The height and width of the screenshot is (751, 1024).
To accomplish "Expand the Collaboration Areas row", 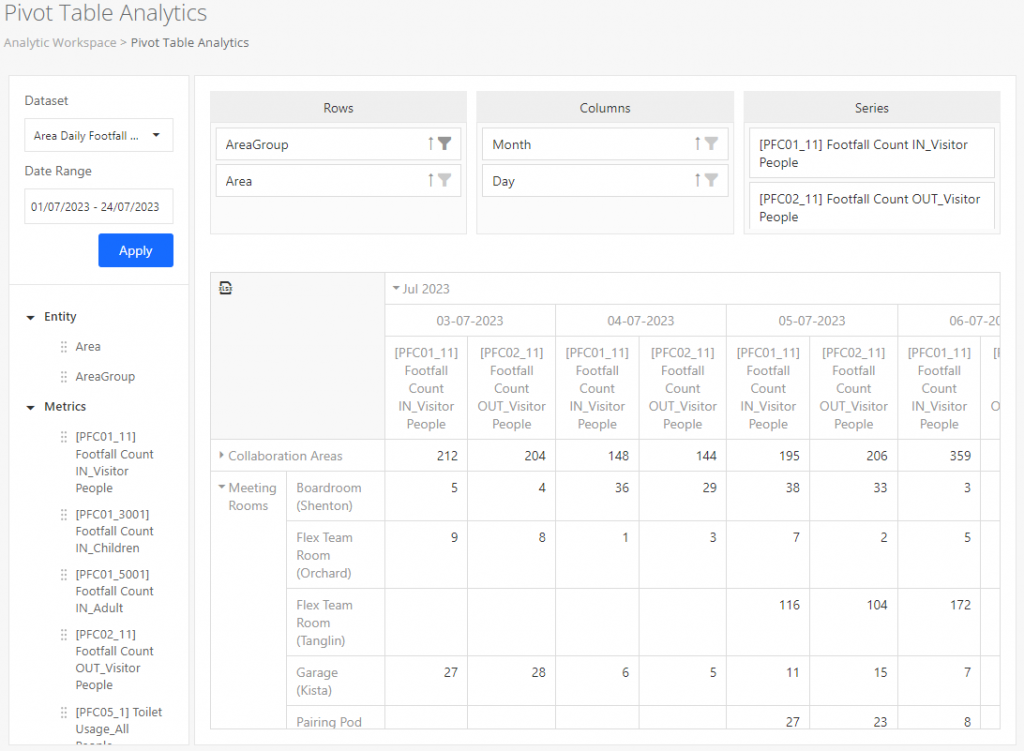I will pyautogui.click(x=222, y=454).
